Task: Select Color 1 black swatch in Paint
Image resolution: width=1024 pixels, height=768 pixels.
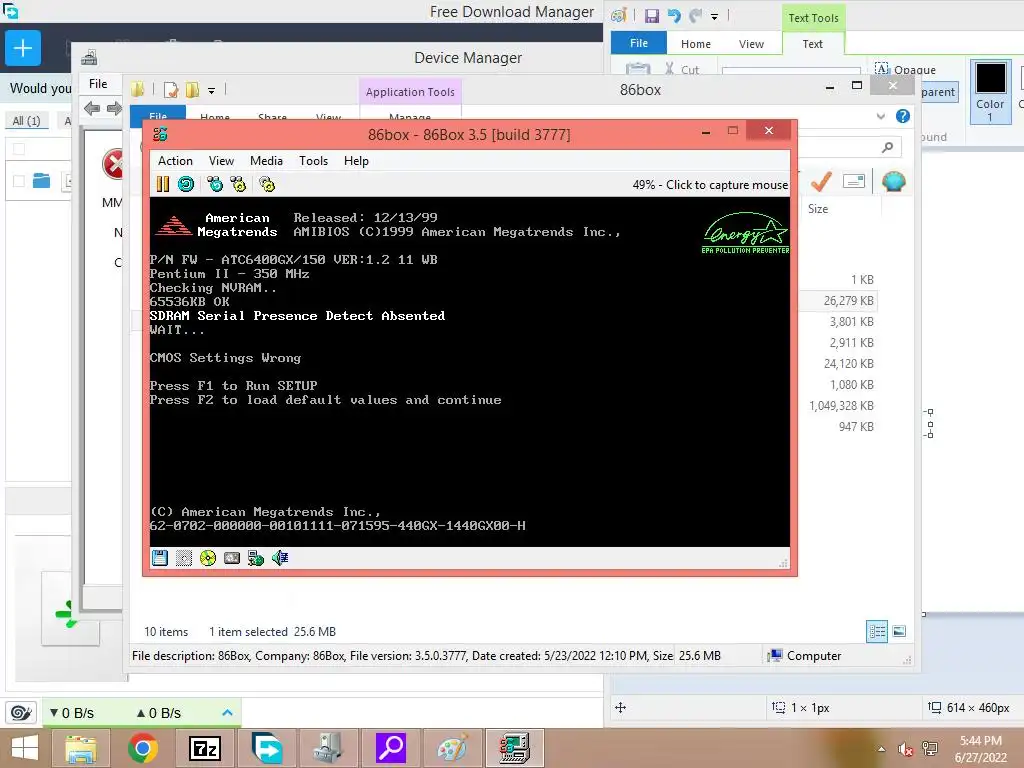Action: tap(990, 91)
